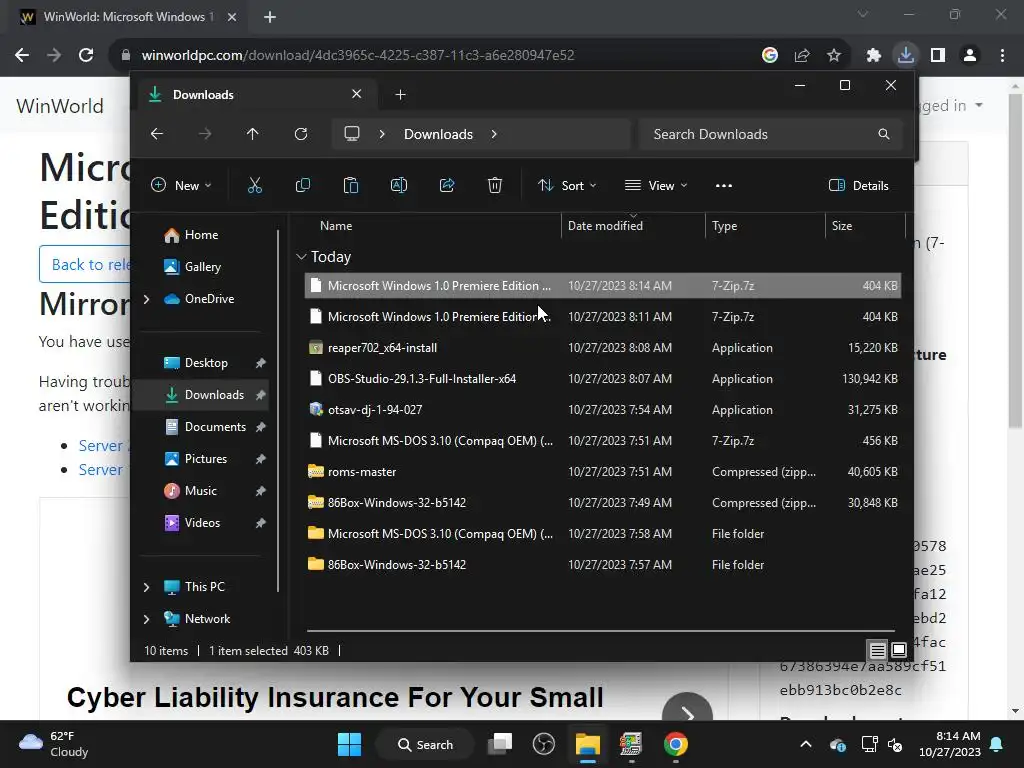Image resolution: width=1024 pixels, height=768 pixels.
Task: Select Music in navigation pane
Action: (200, 490)
